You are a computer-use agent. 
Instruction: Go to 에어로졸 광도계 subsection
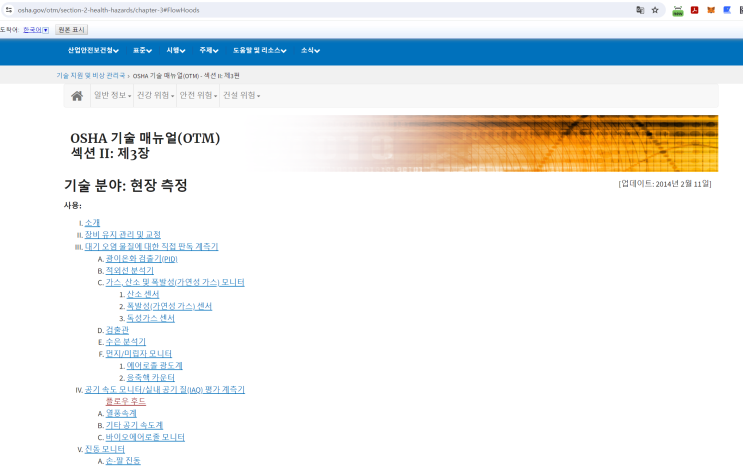(x=154, y=366)
